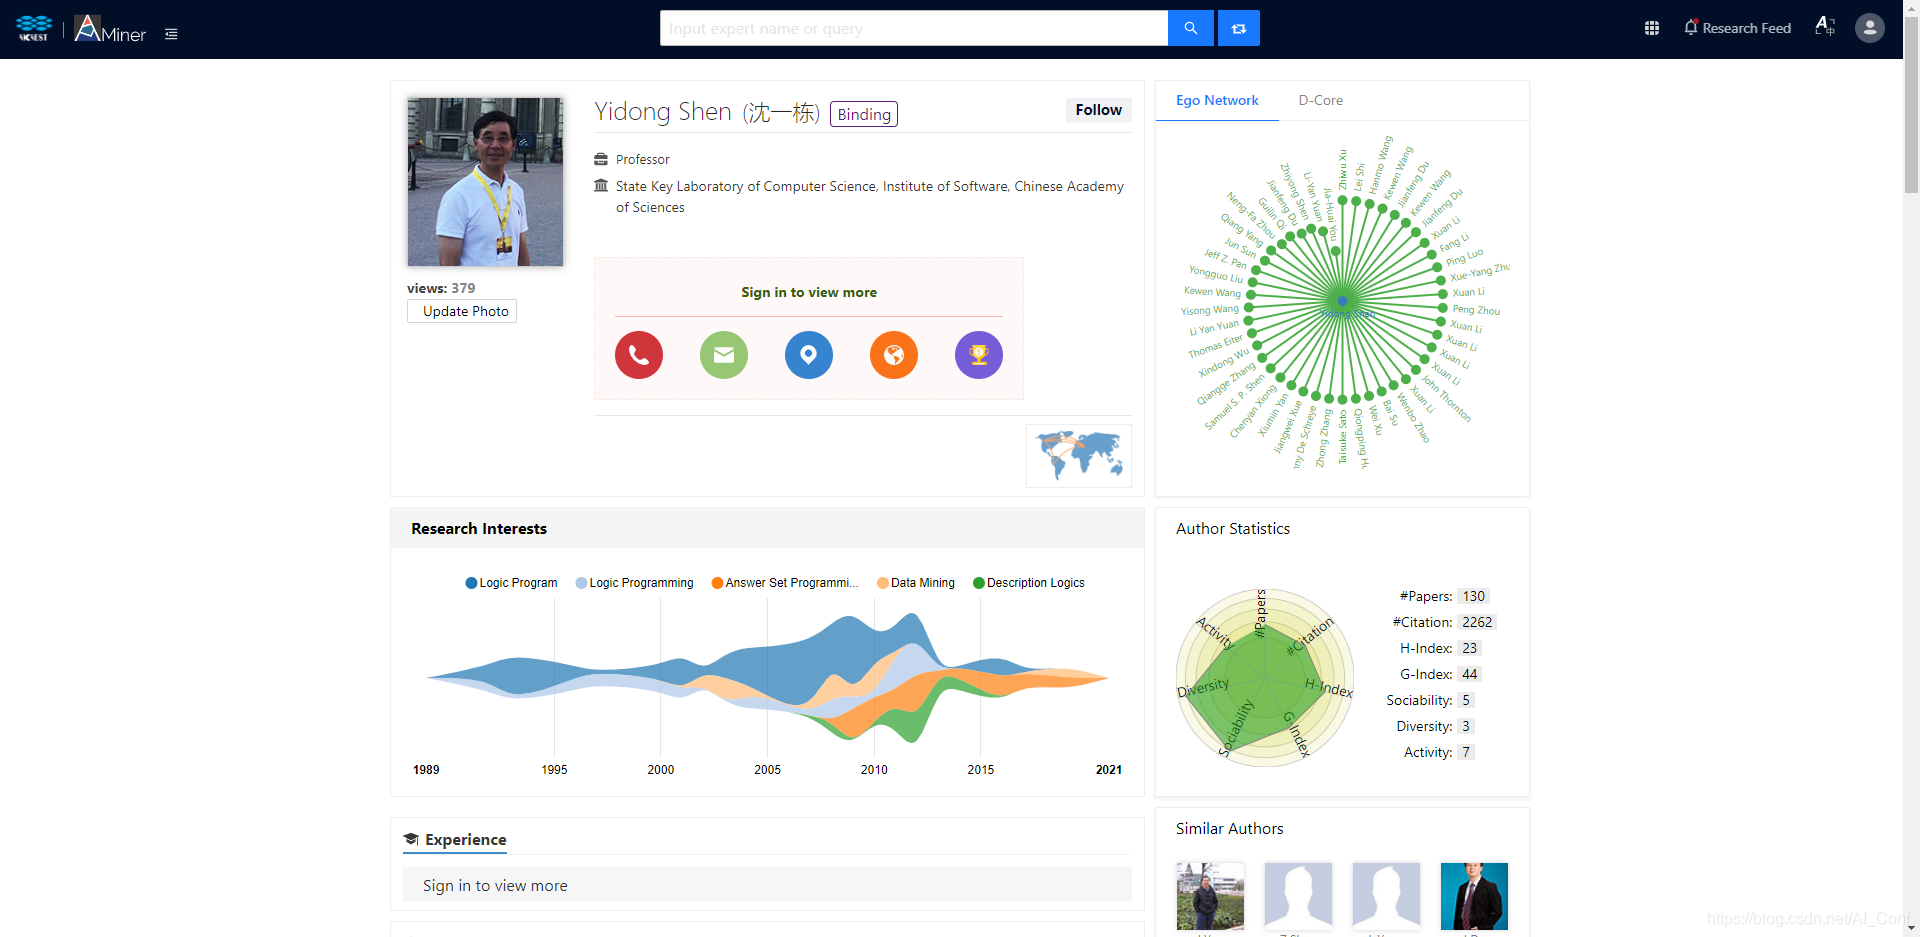Click the Activity value 7

coord(1466,752)
